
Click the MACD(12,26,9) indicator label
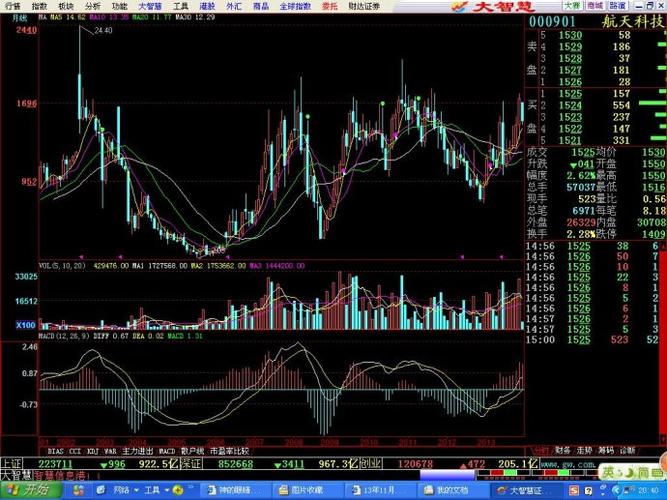click(x=64, y=336)
